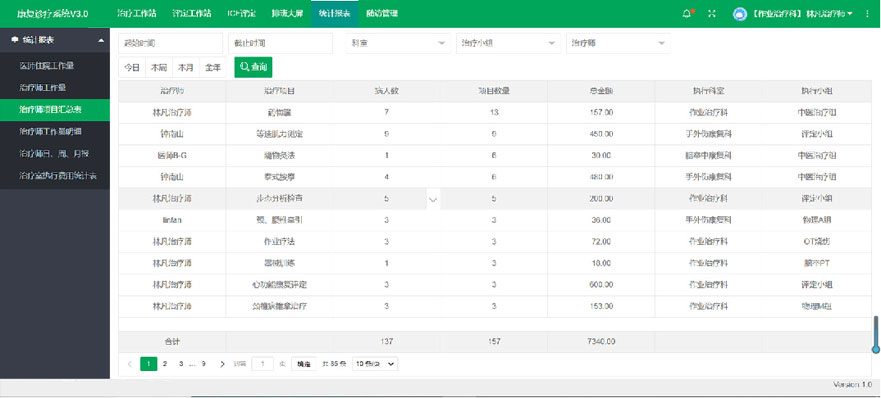Click the start time input field
Screen dimensions: 881x398
point(171,43)
